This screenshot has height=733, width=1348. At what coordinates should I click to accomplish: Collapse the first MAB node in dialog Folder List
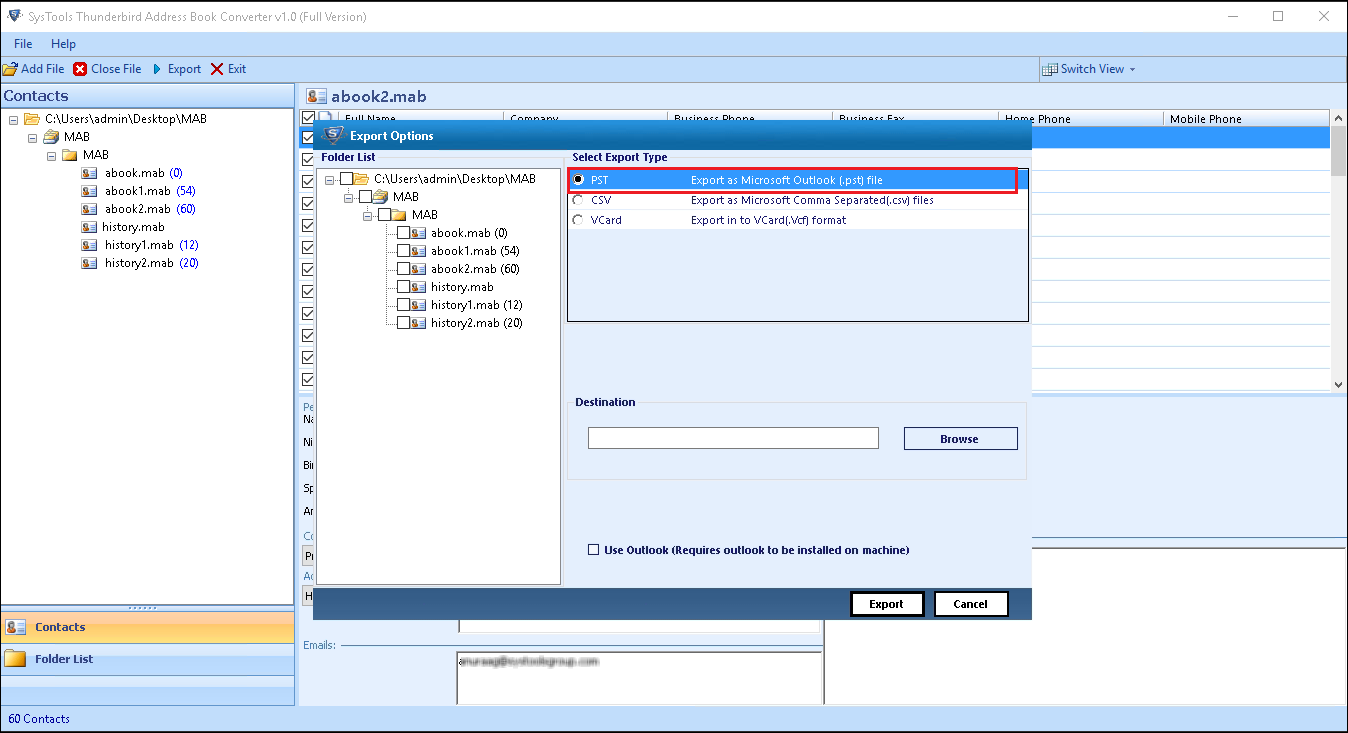pyautogui.click(x=348, y=197)
